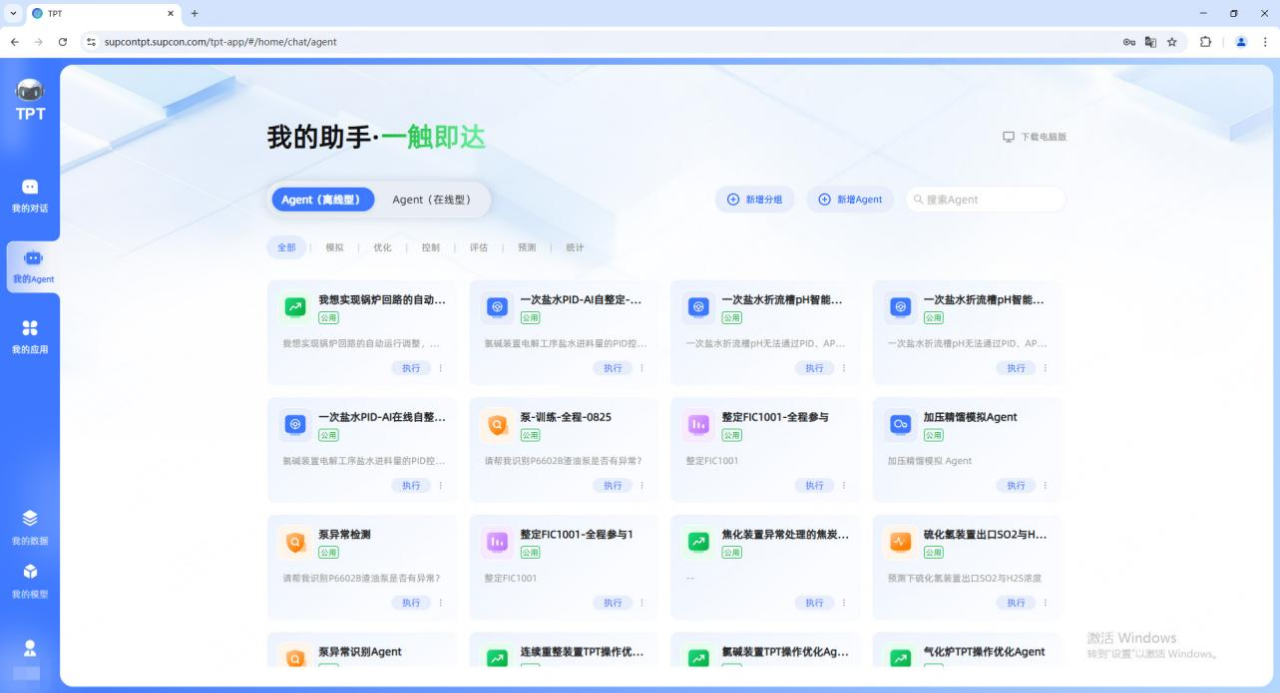
Task: Open 我的应用 from the left sidebar
Action: [30, 337]
